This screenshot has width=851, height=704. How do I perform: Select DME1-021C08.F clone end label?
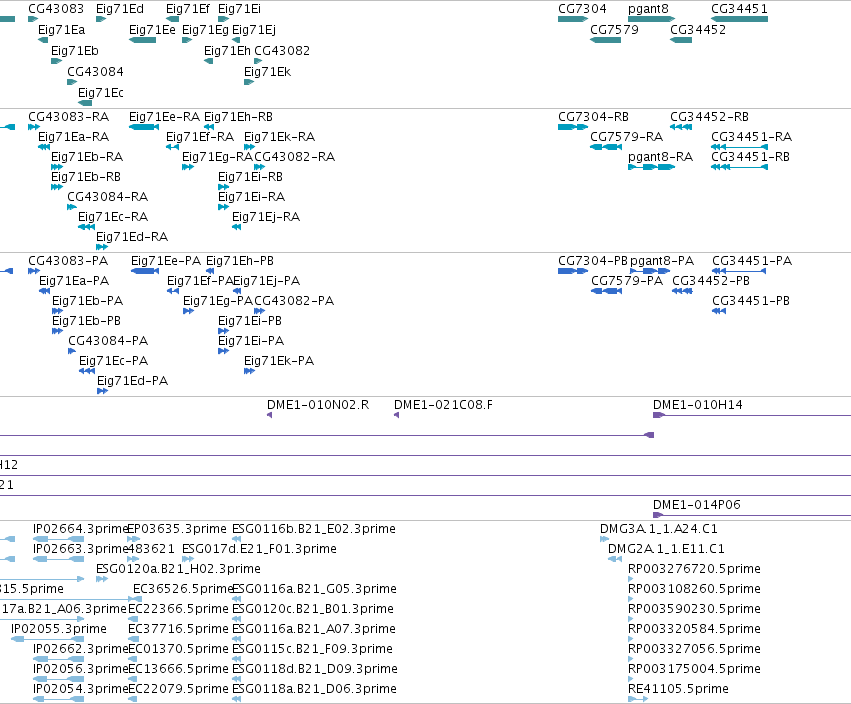click(443, 405)
